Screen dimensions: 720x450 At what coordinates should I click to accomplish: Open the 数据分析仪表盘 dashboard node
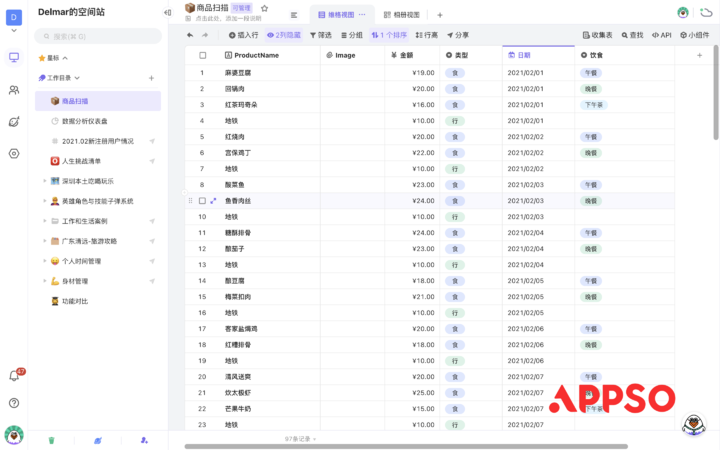(x=84, y=121)
